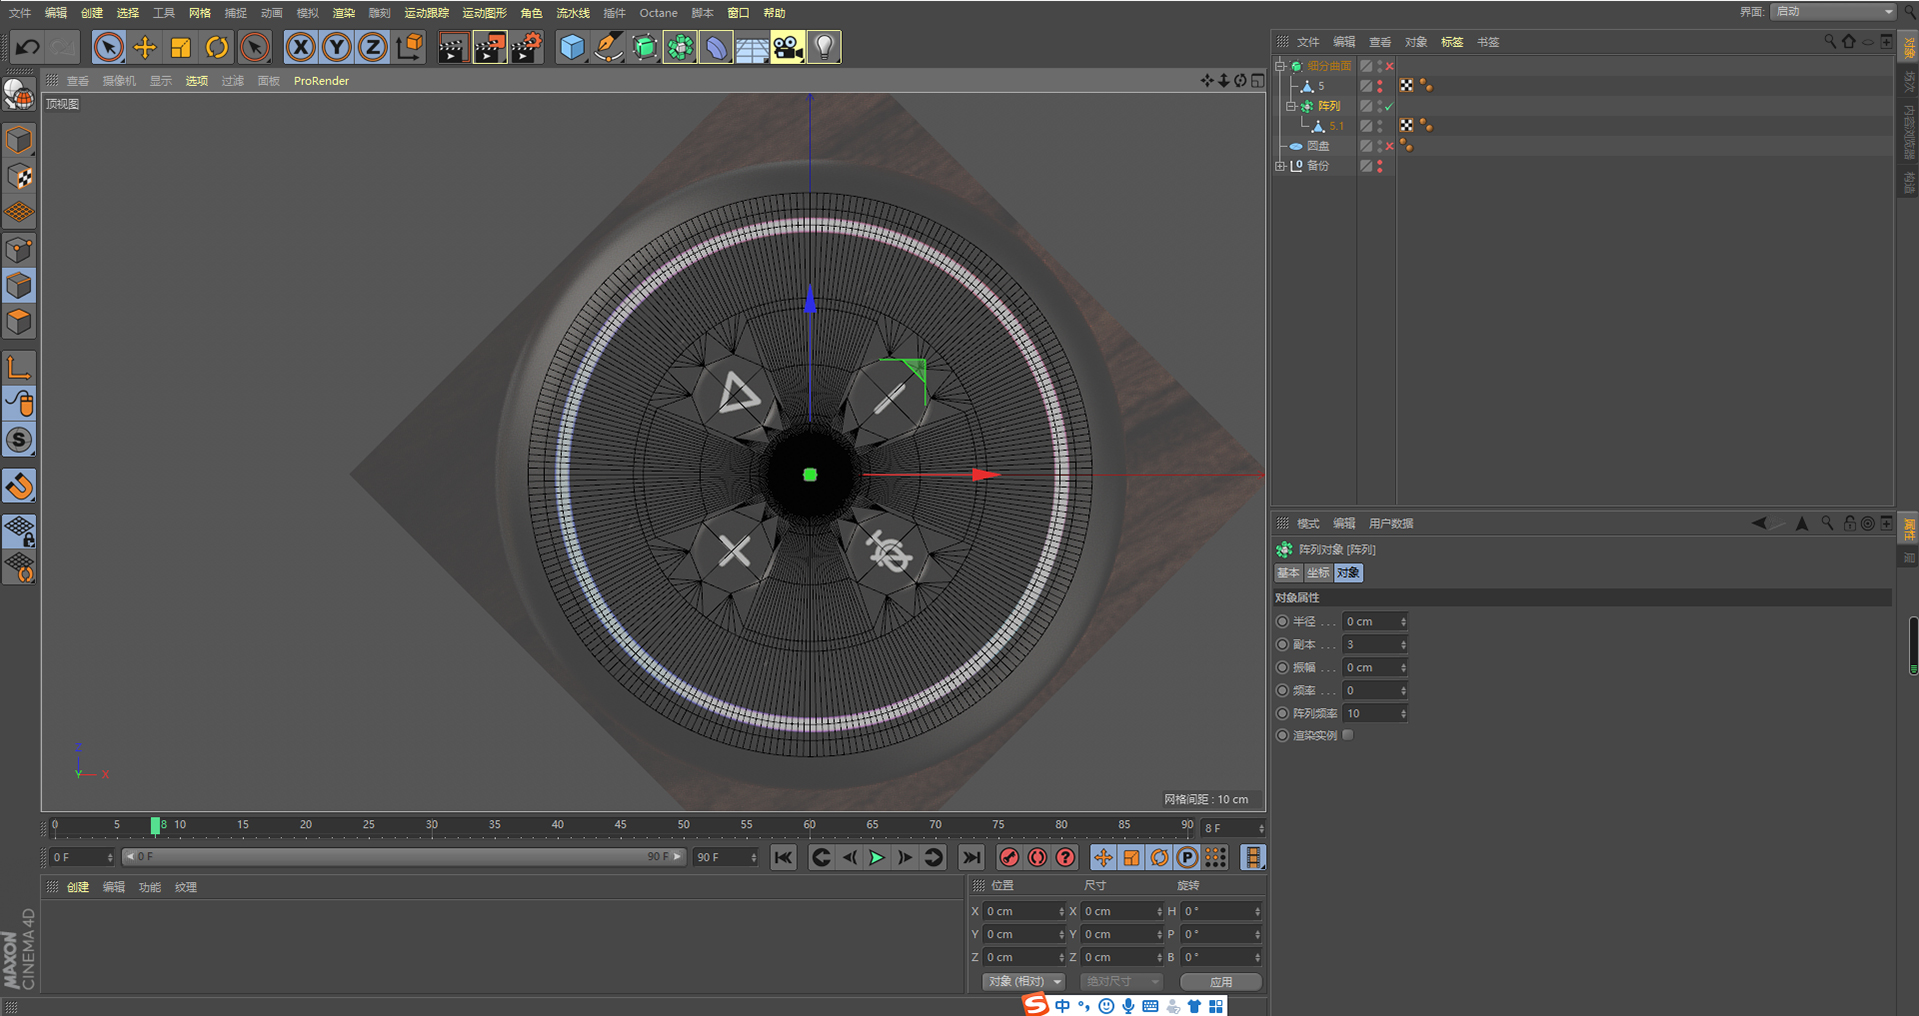Add a cube primitive object
This screenshot has width=1919, height=1016.
point(572,47)
